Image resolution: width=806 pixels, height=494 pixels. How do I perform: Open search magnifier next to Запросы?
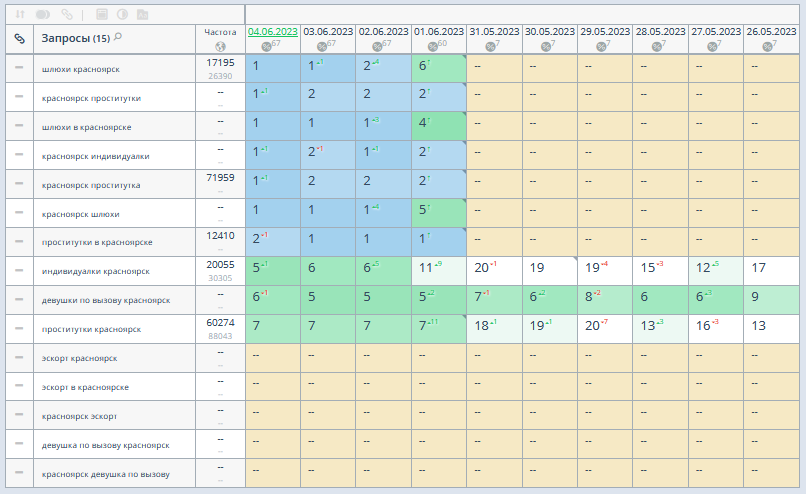click(118, 37)
